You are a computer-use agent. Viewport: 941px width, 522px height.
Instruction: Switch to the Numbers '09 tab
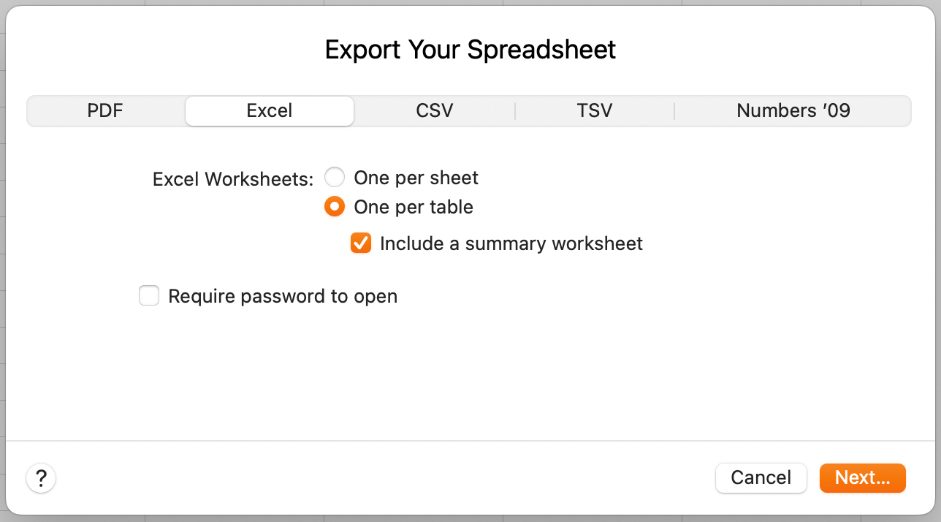click(793, 111)
